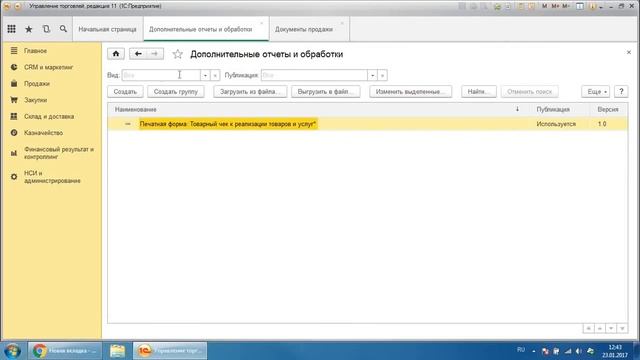Select Дополнительные отчеты и обработки tab
The height and width of the screenshot is (360, 640).
click(200, 29)
